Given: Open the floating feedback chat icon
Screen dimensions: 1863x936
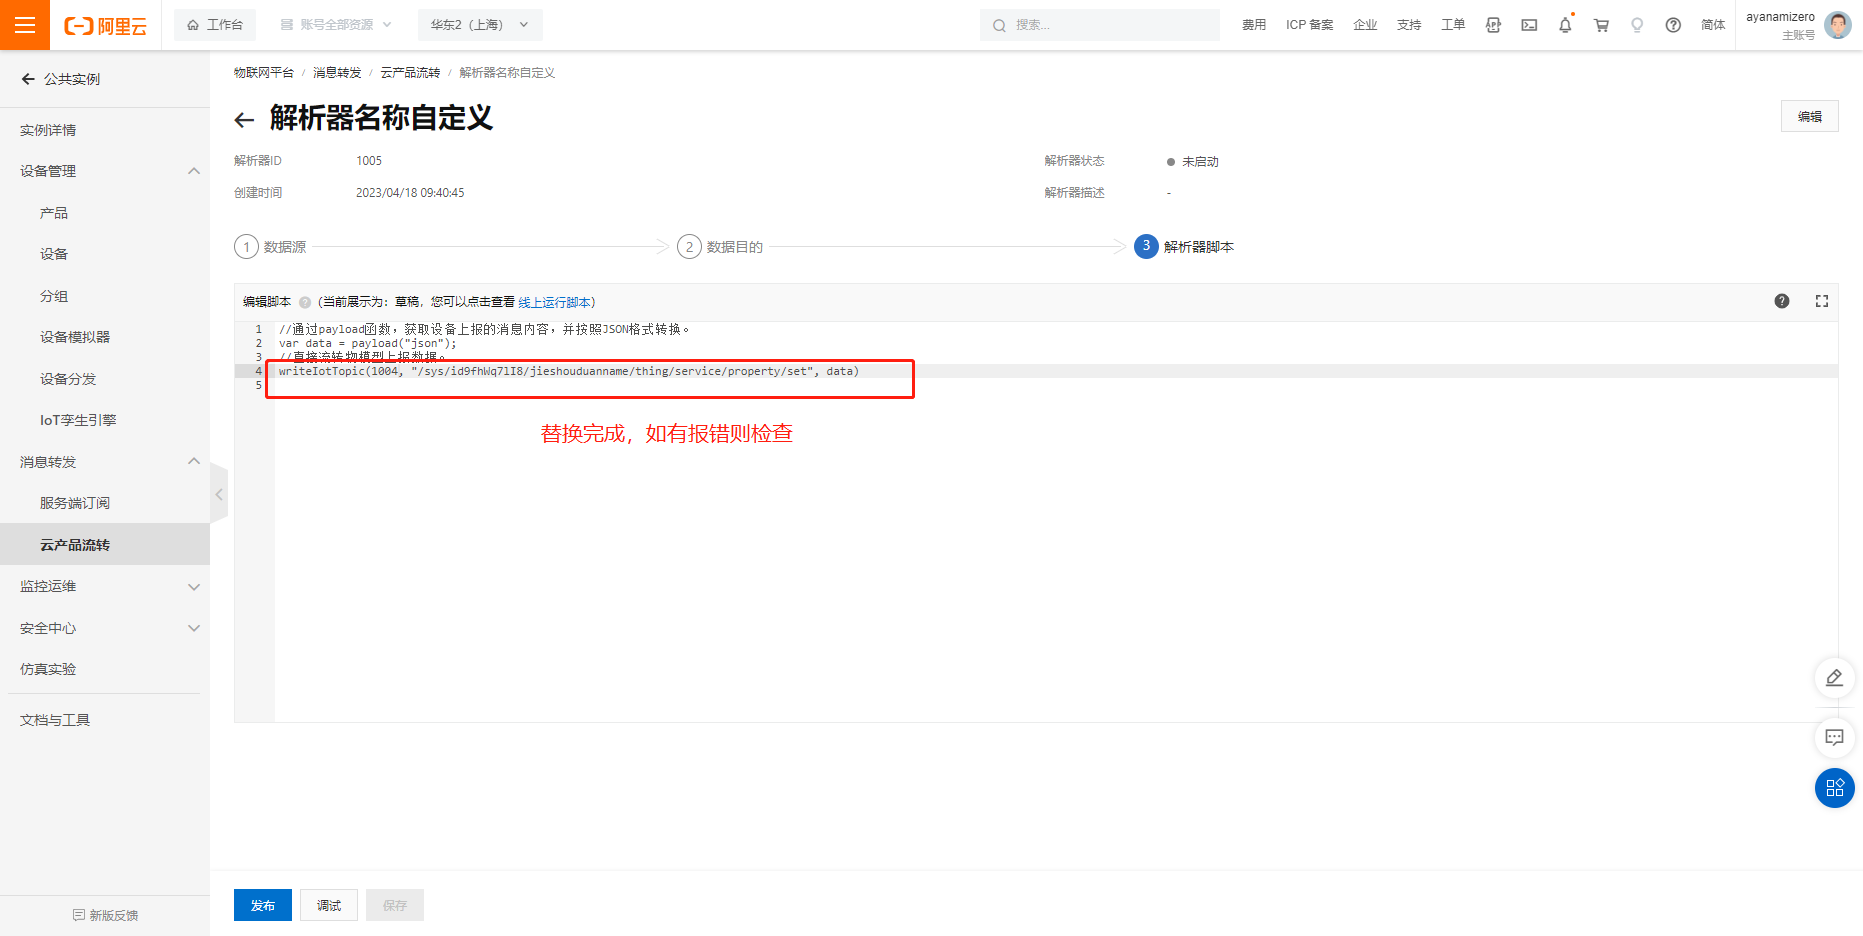Looking at the screenshot, I should (x=1834, y=738).
